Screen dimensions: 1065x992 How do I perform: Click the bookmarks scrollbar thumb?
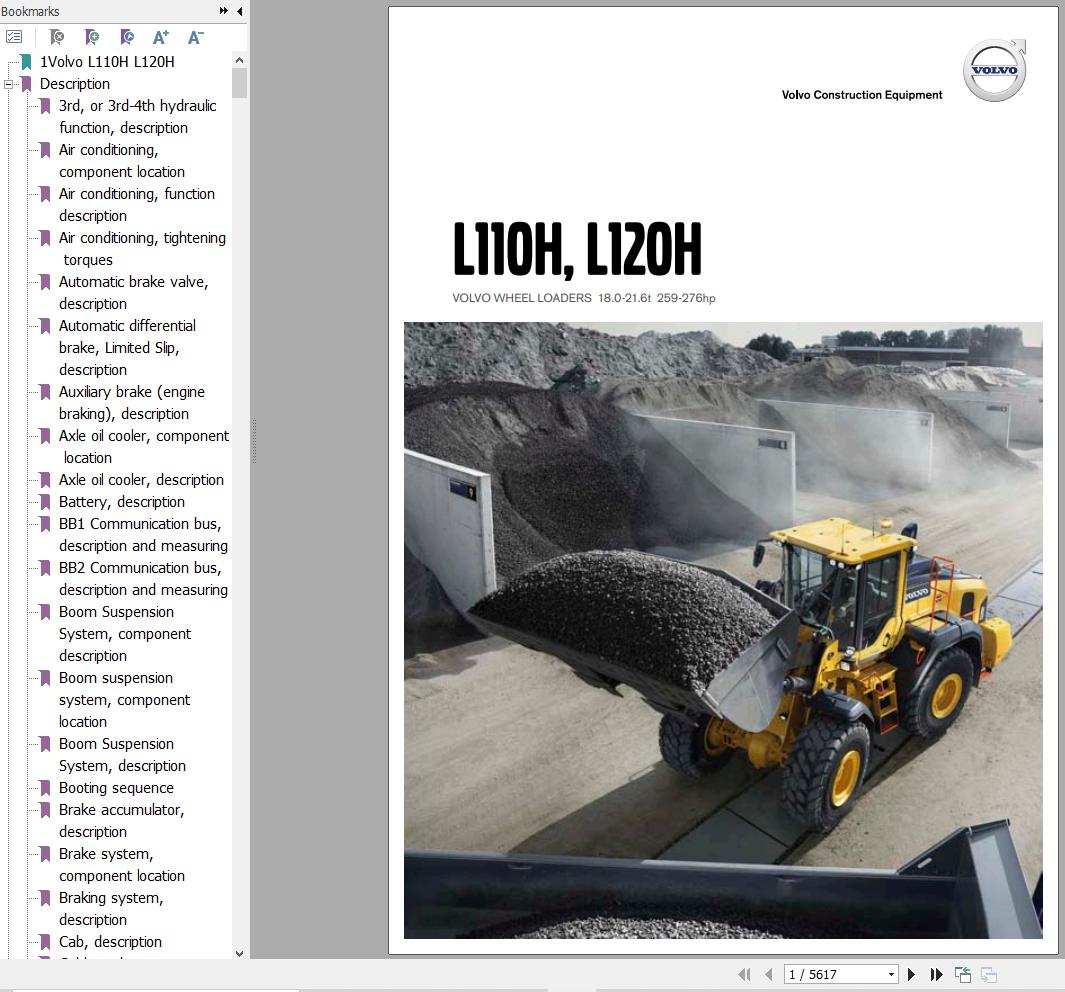point(239,83)
